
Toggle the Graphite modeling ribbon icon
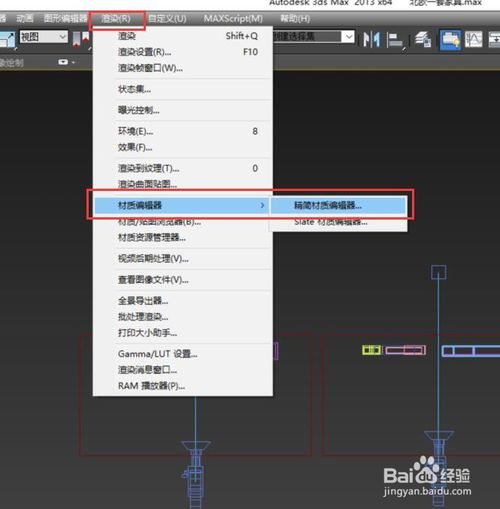pyautogui.click(x=450, y=40)
